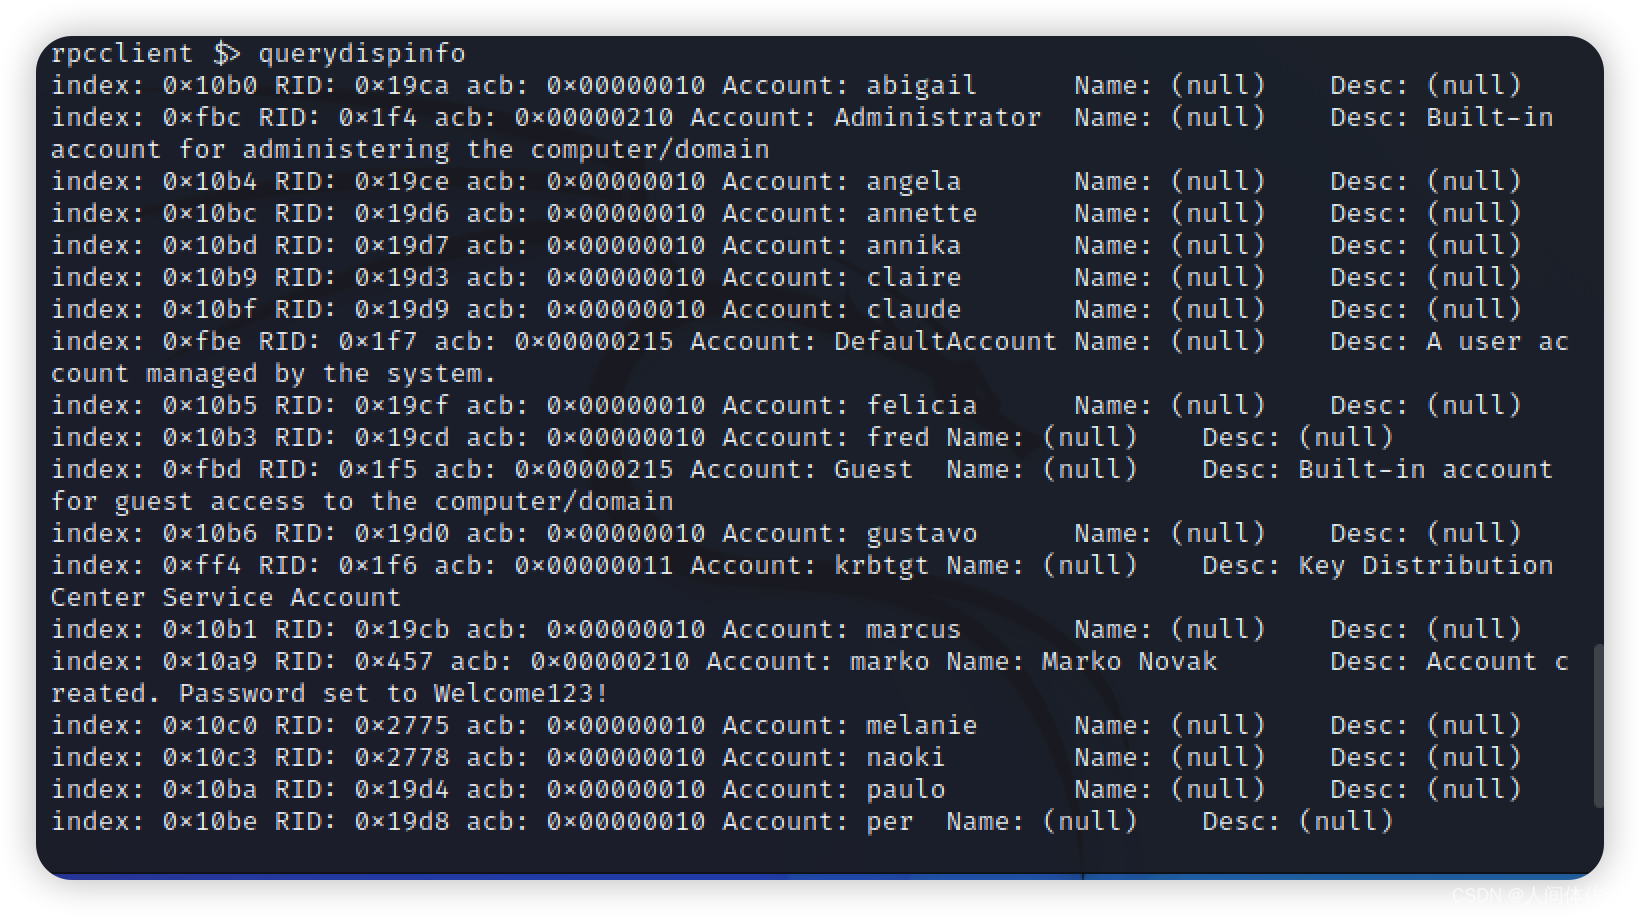This screenshot has height=916, width=1640.
Task: Click the paulo account name
Action: point(905,789)
